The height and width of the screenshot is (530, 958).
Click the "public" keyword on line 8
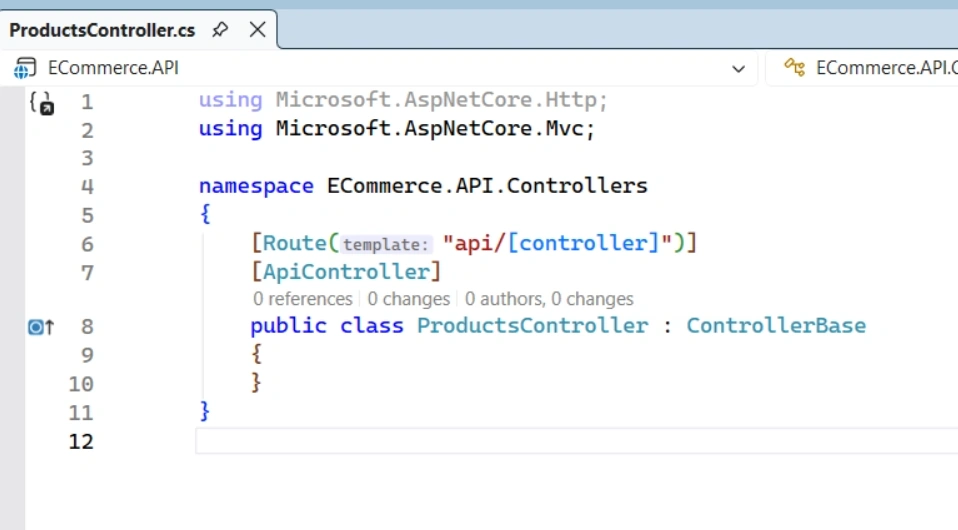click(288, 326)
